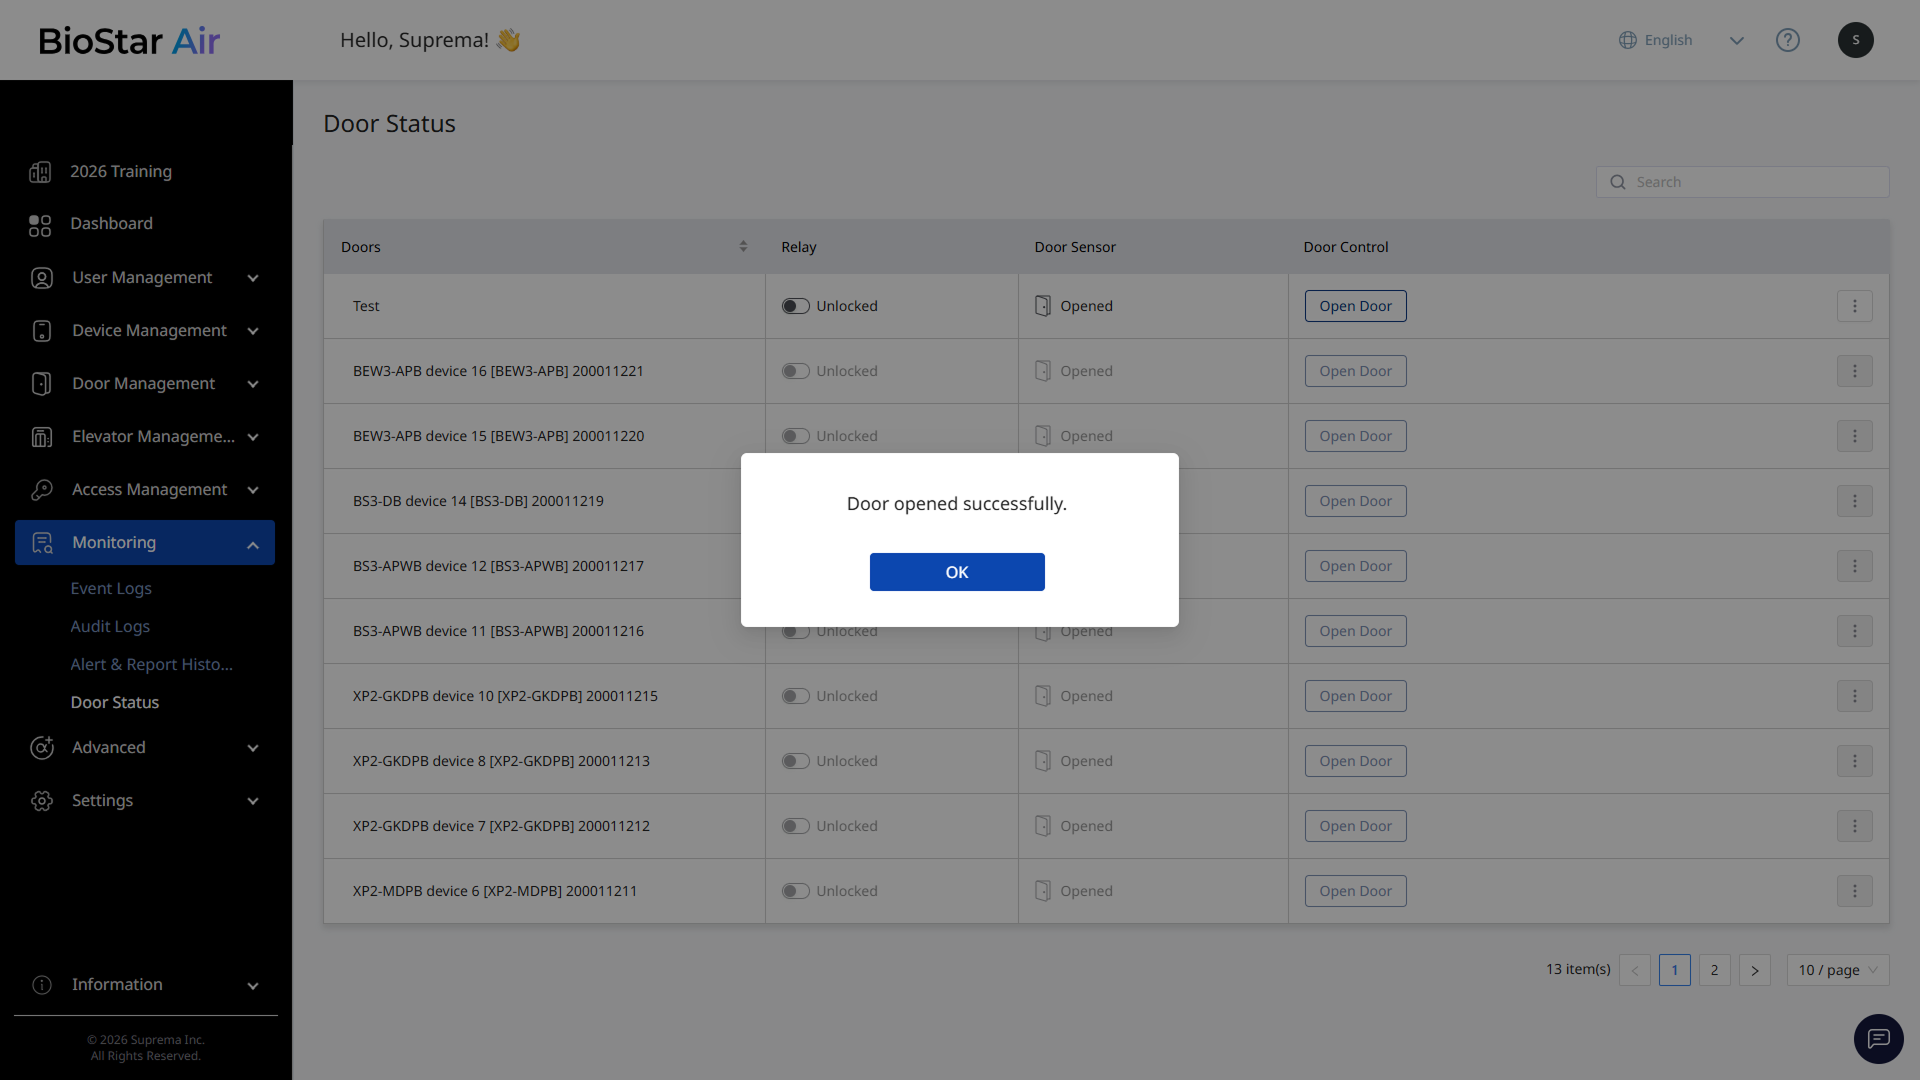Image resolution: width=1920 pixels, height=1080 pixels.
Task: Toggle relay switch for BEW3-APB device 16
Action: click(x=795, y=371)
